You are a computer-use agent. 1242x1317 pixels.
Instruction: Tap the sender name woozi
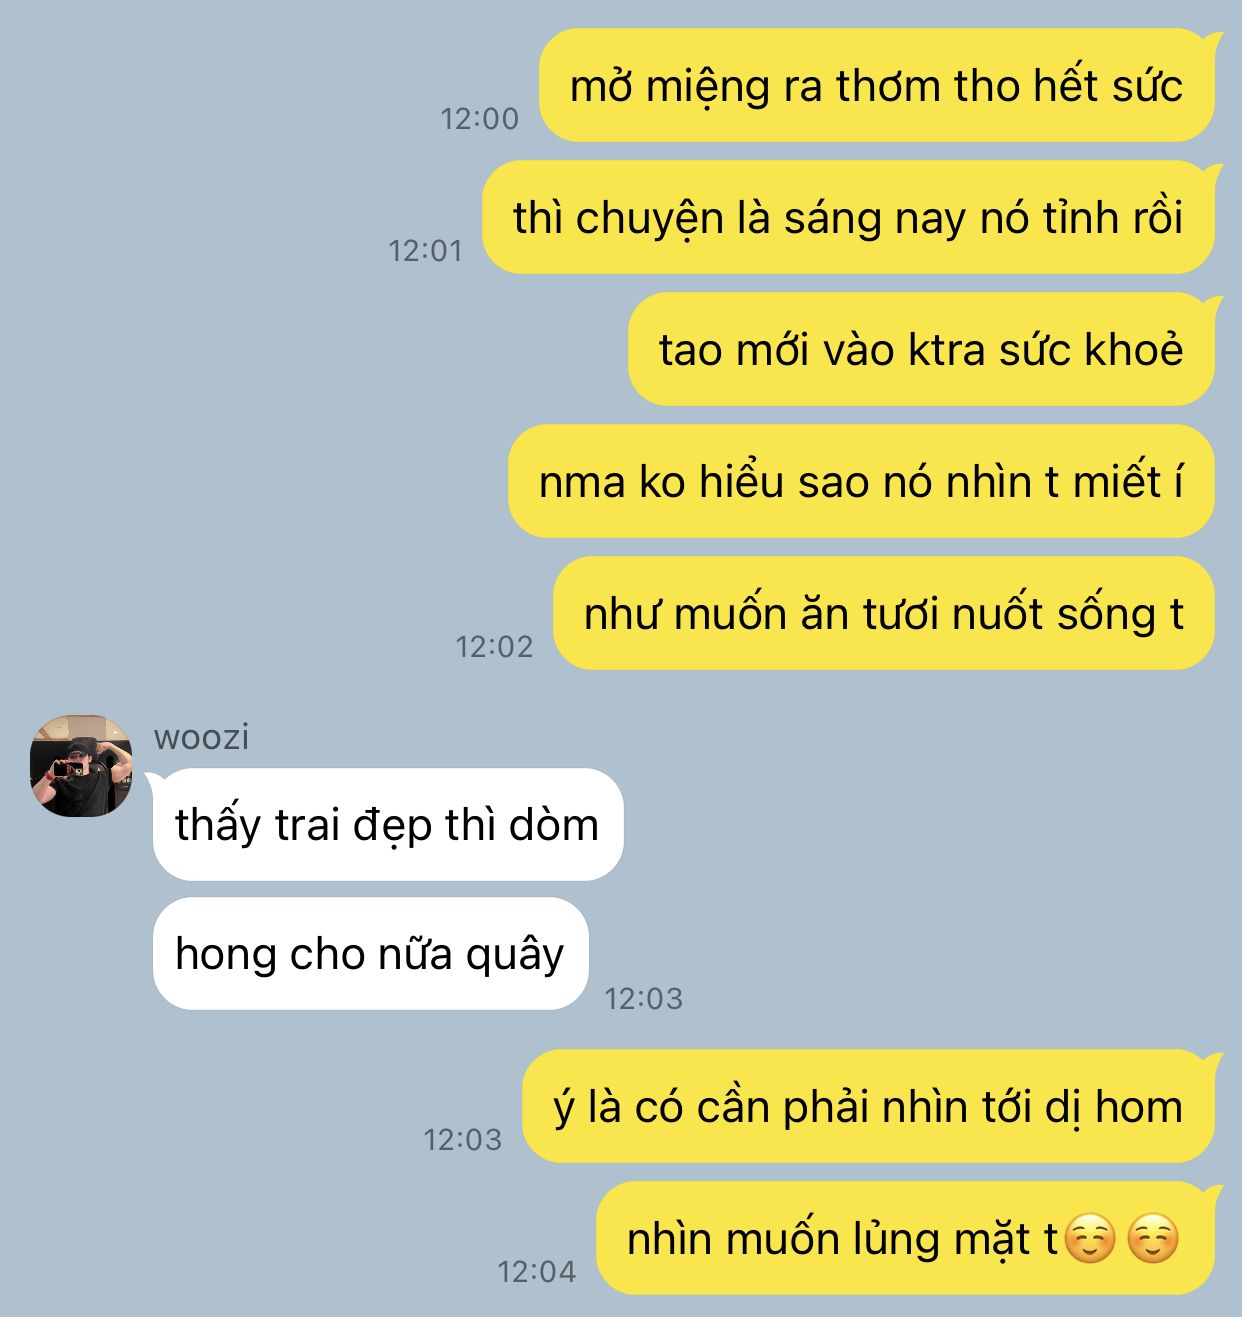201,737
